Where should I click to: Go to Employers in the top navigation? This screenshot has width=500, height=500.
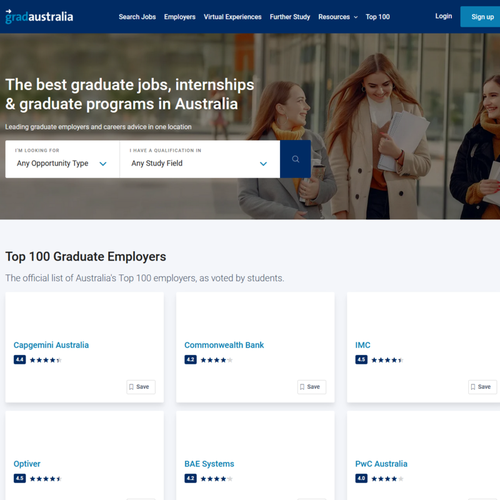tap(179, 17)
